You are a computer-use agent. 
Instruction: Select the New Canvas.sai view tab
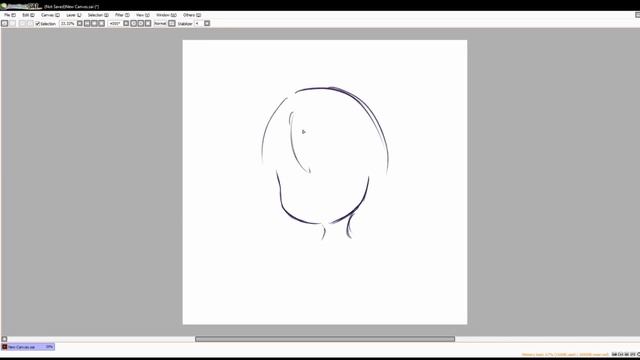click(28, 347)
